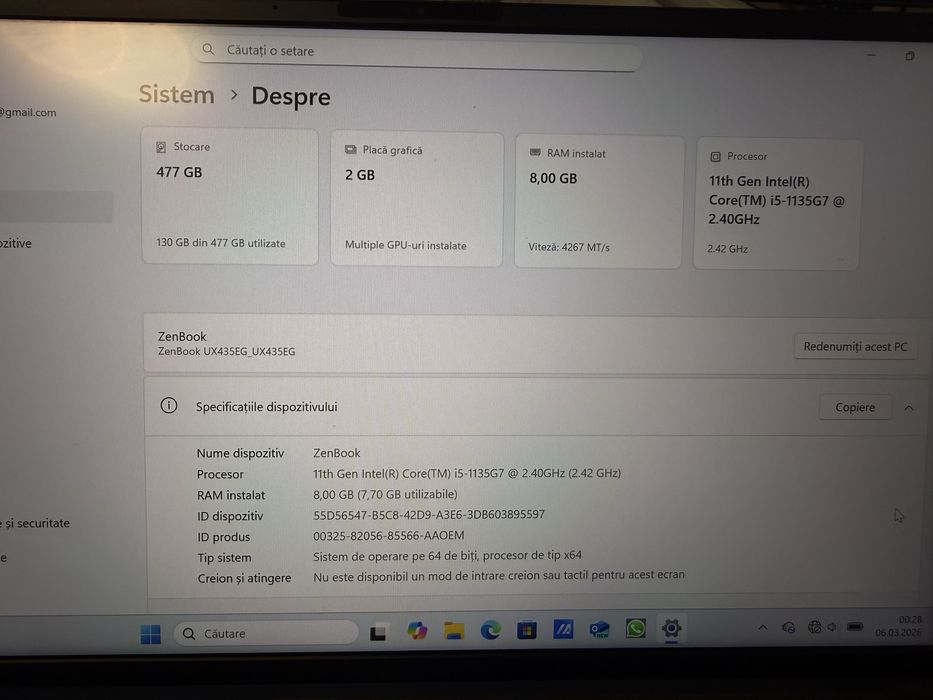The image size is (933, 700).
Task: Click the Redenumiți acest PC button
Action: (855, 346)
